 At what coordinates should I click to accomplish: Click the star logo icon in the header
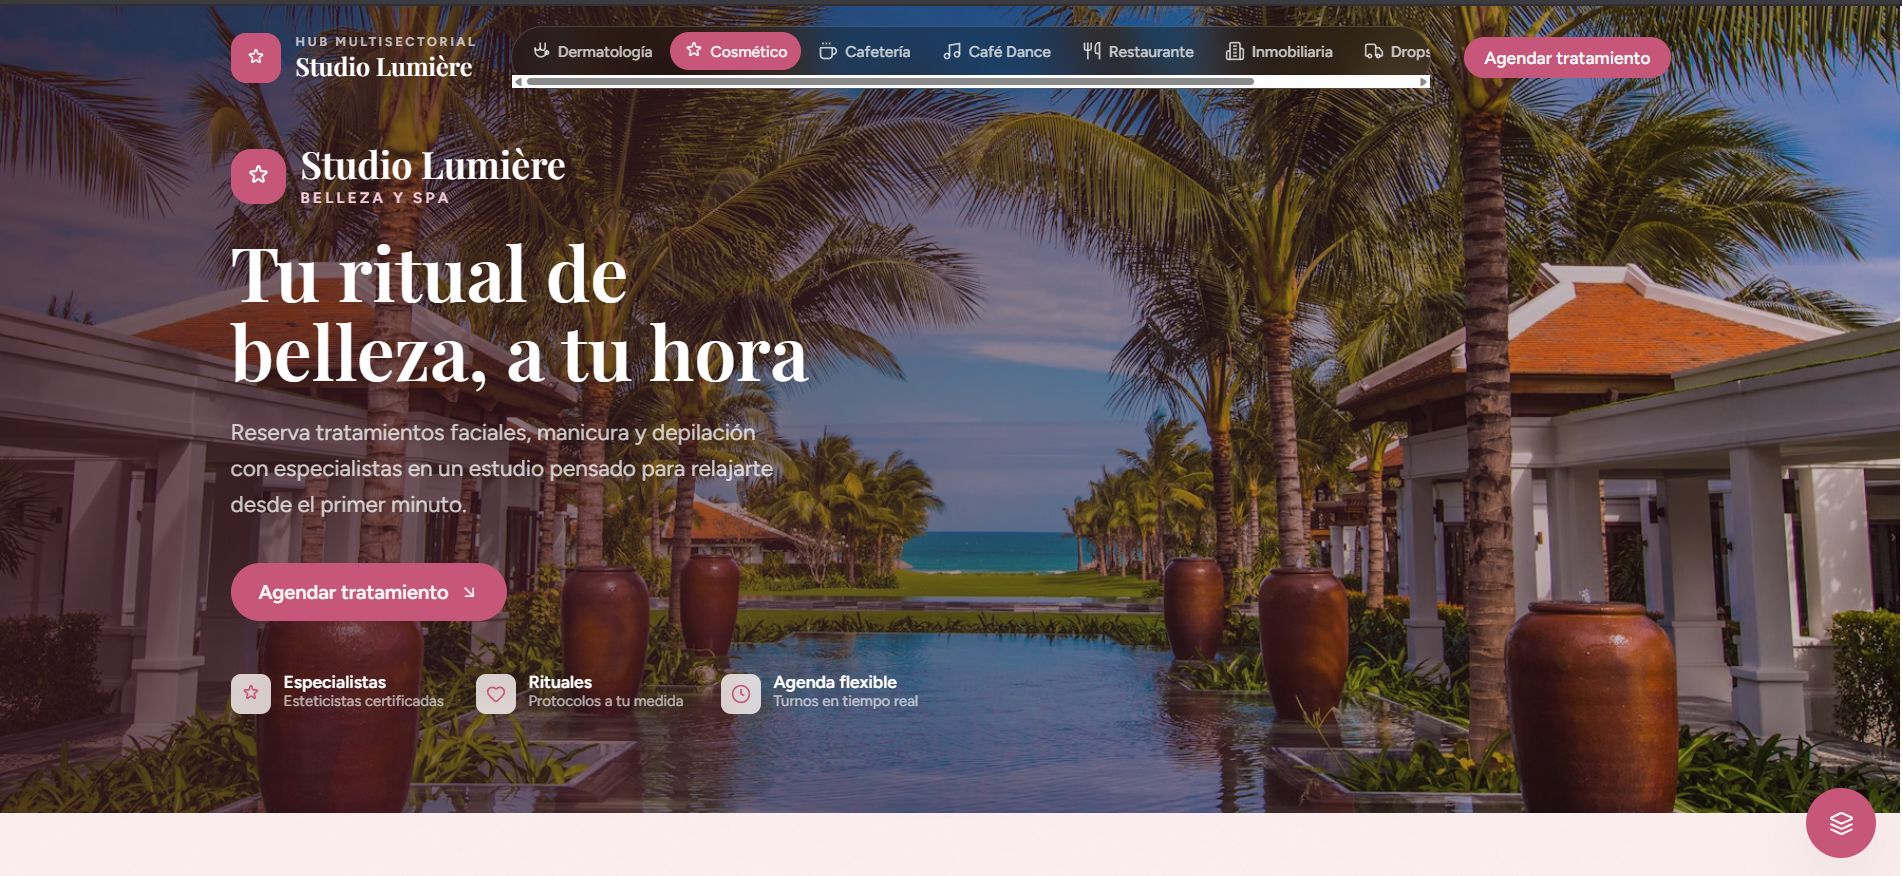[x=256, y=58]
